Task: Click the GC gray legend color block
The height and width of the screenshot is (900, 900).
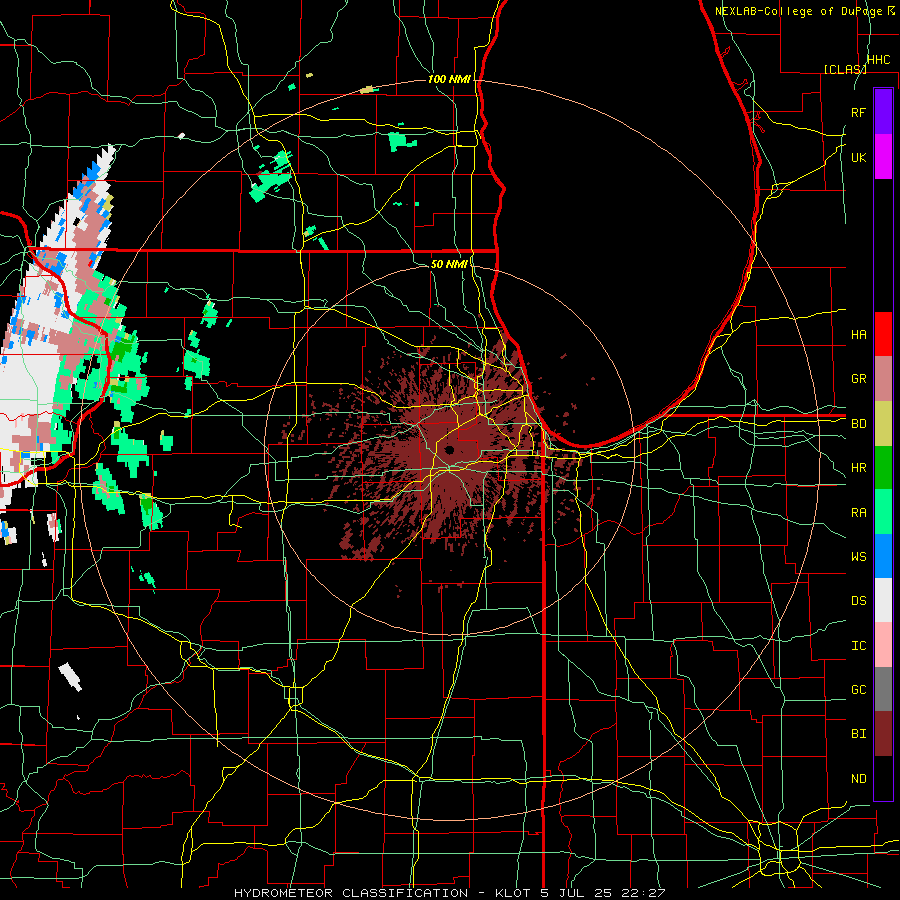Action: pyautogui.click(x=883, y=689)
